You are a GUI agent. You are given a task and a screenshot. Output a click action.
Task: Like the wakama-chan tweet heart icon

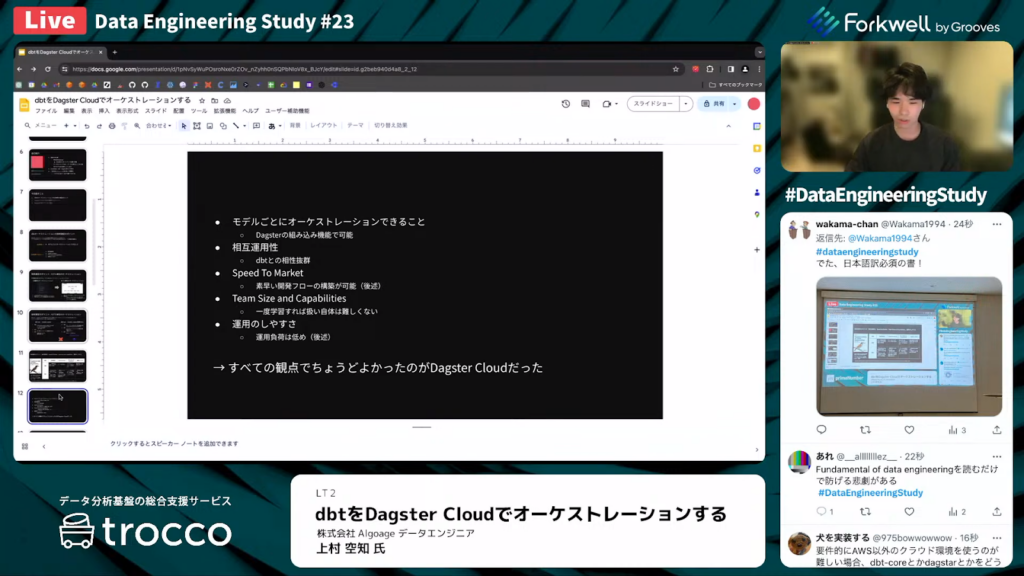tap(909, 430)
